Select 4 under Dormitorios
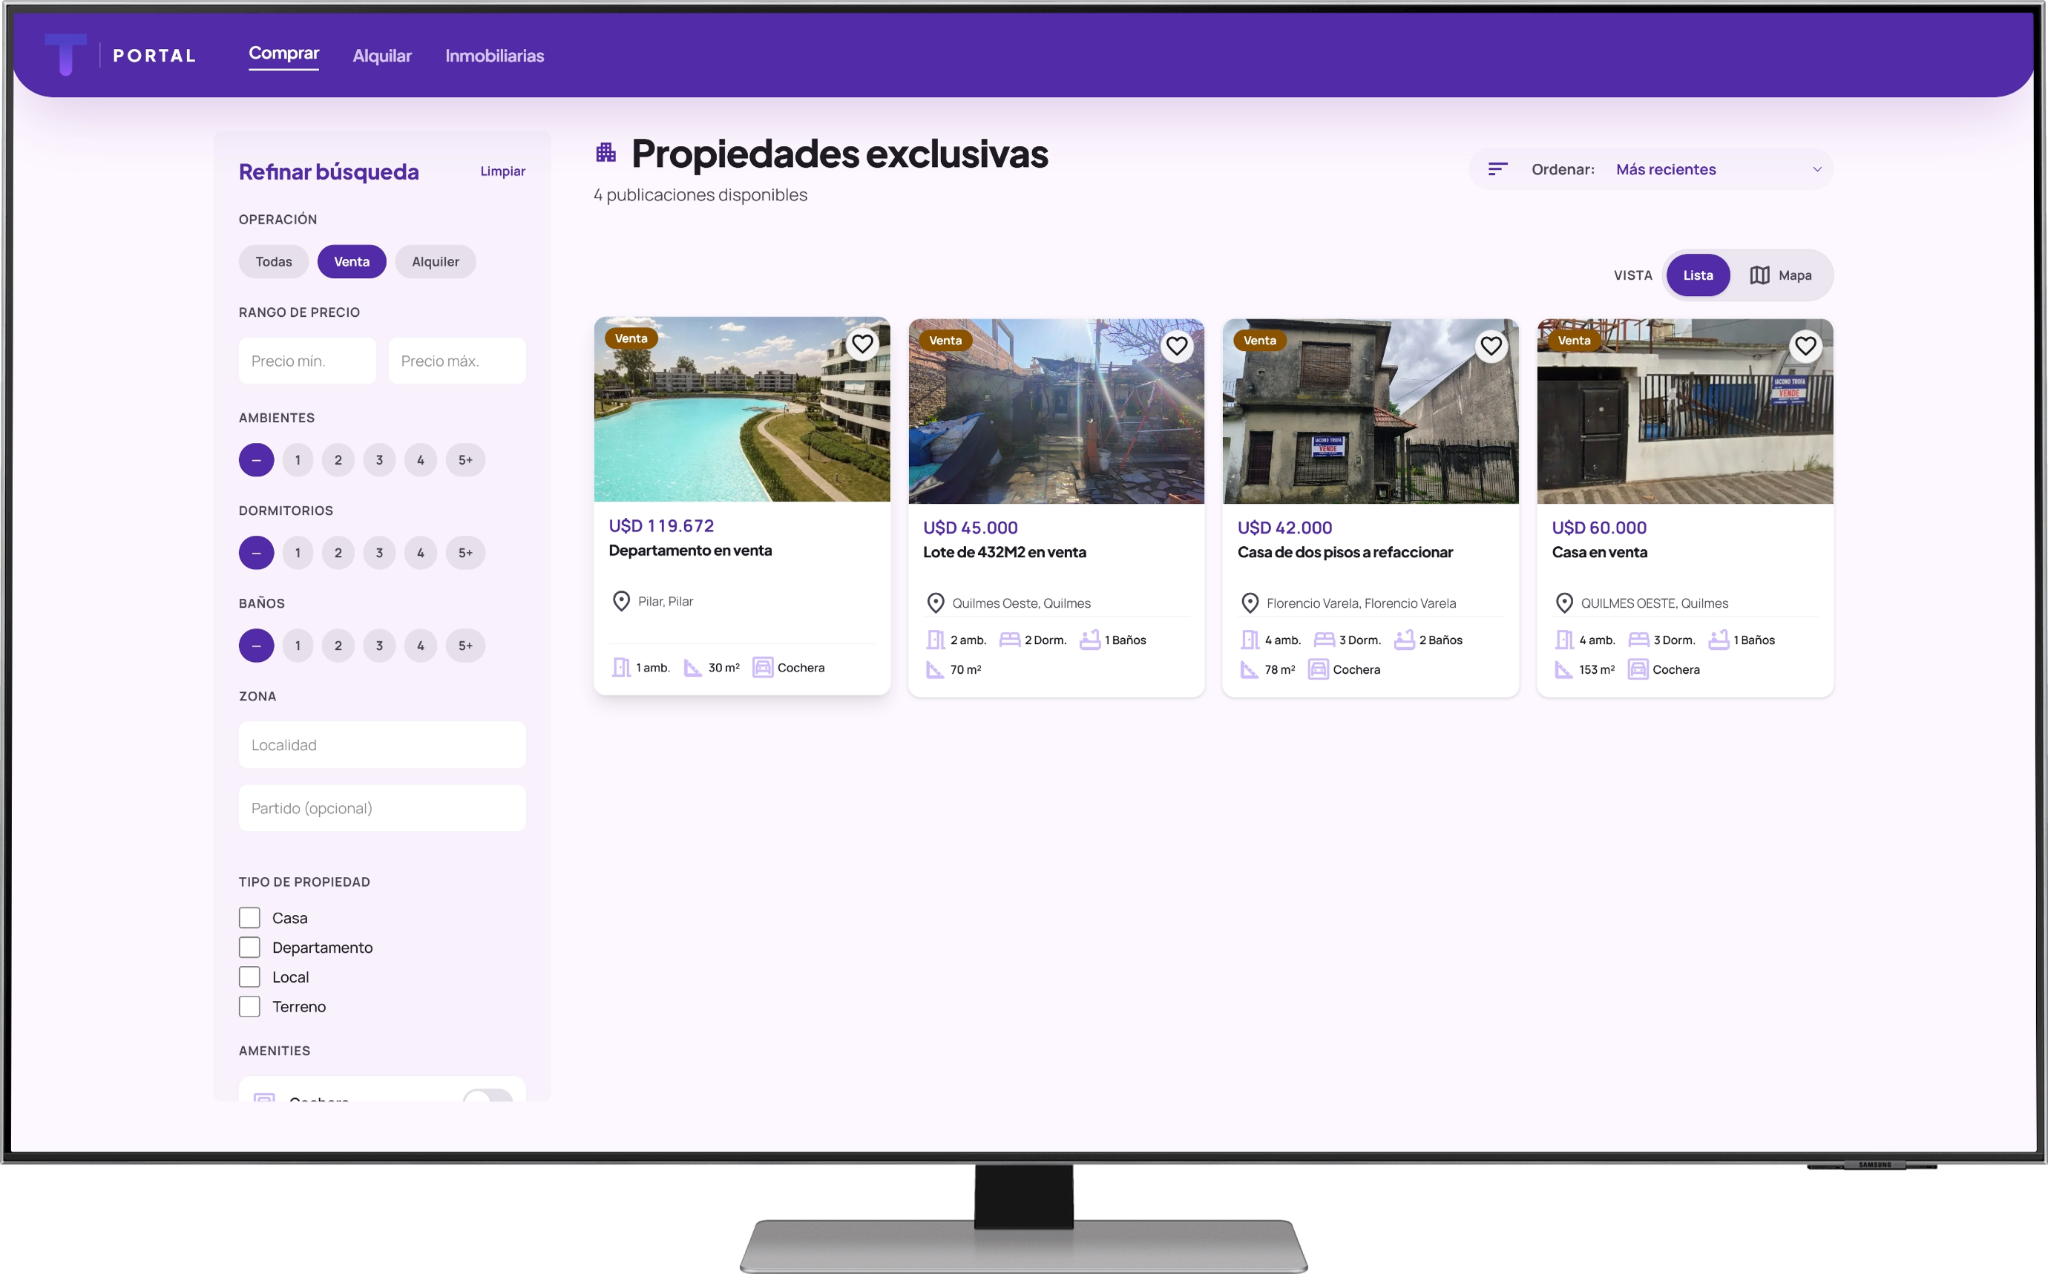Screen dimensions: 2048x1274 (421, 553)
